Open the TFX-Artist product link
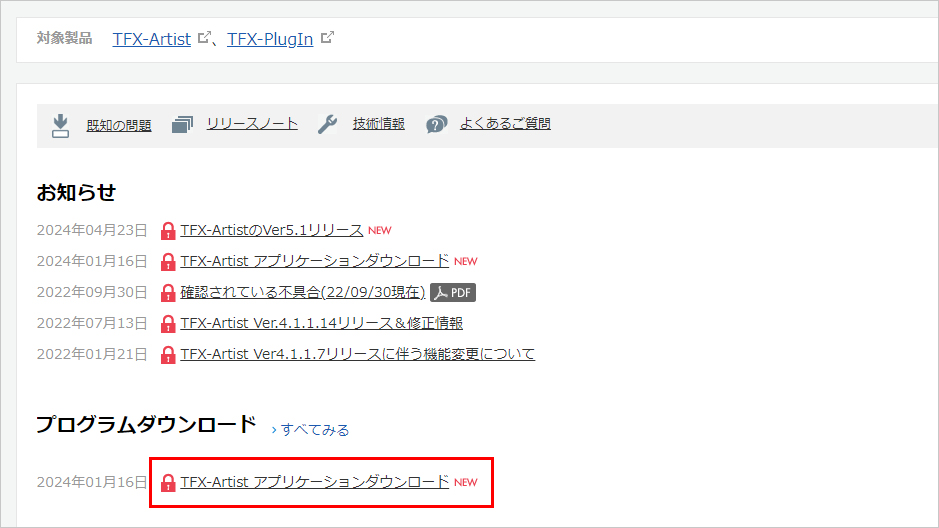Image resolution: width=939 pixels, height=528 pixels. (x=152, y=39)
